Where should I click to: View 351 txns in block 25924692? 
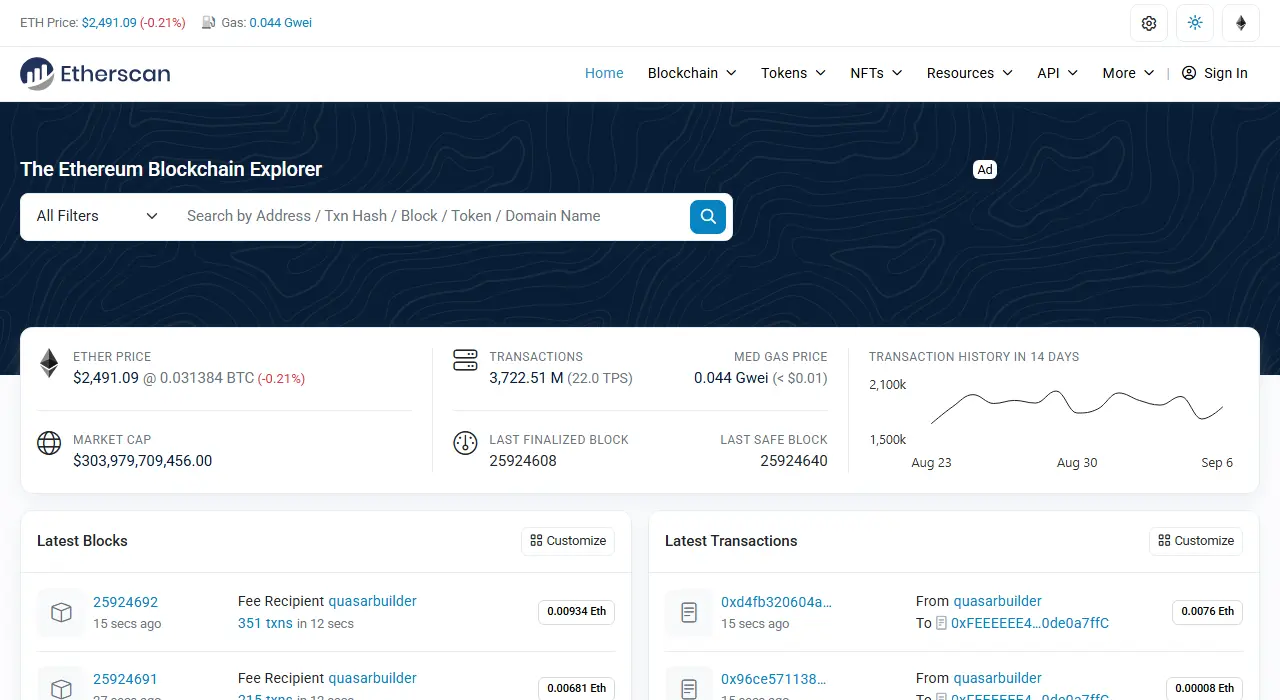pos(265,623)
